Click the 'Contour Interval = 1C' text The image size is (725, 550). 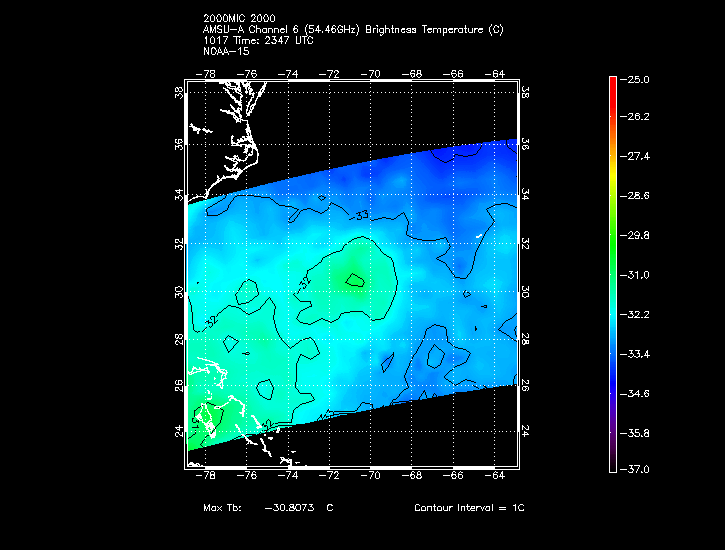coord(469,507)
